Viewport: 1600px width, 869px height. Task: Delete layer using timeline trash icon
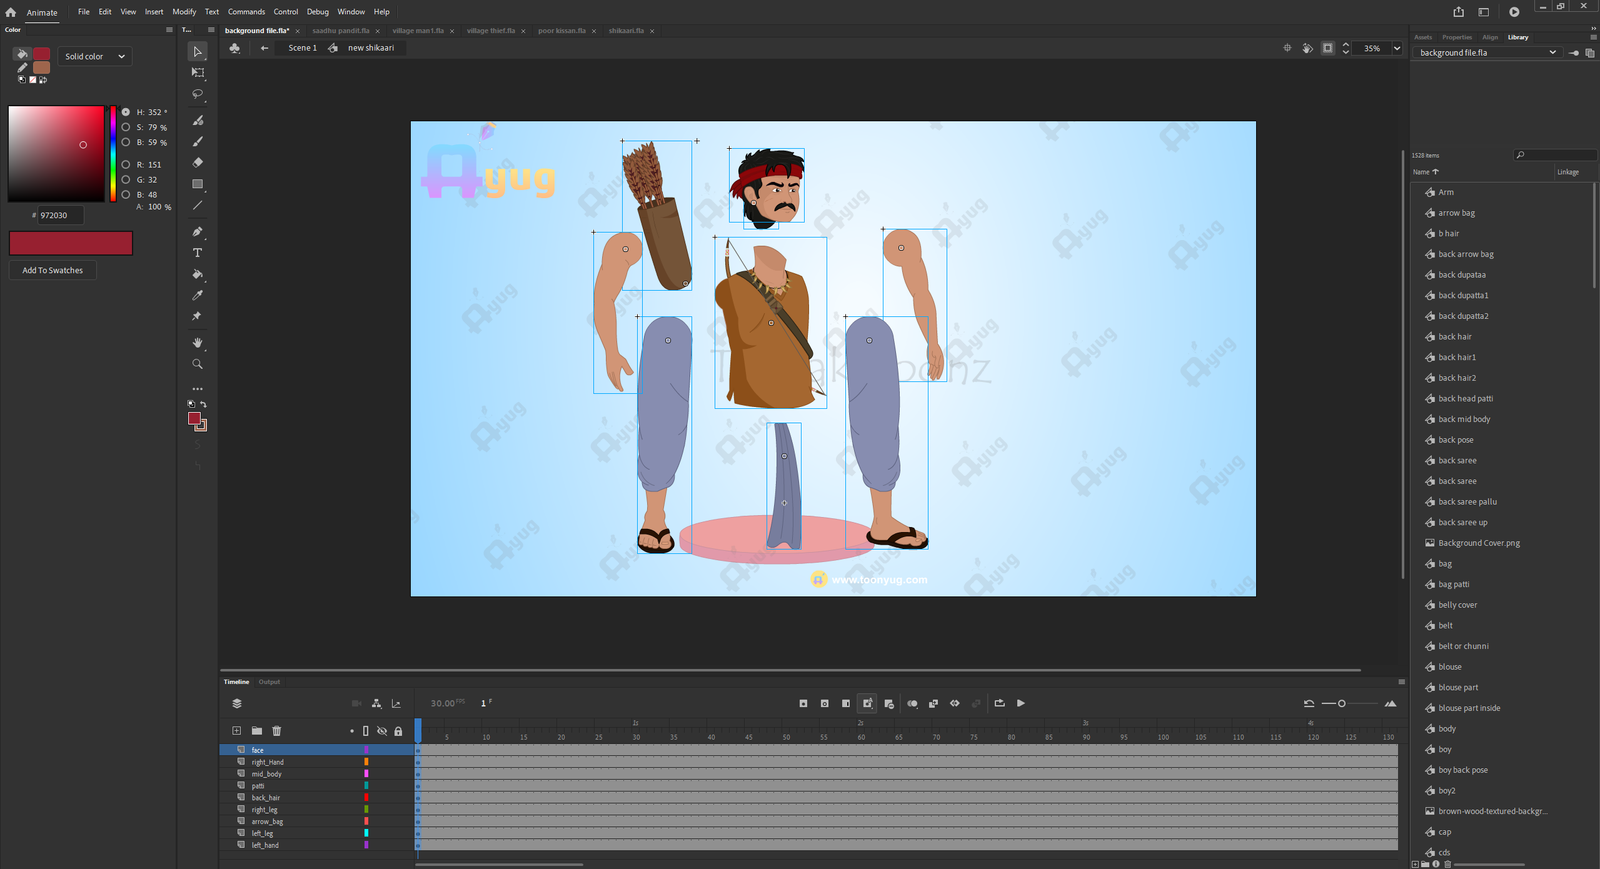click(x=277, y=731)
